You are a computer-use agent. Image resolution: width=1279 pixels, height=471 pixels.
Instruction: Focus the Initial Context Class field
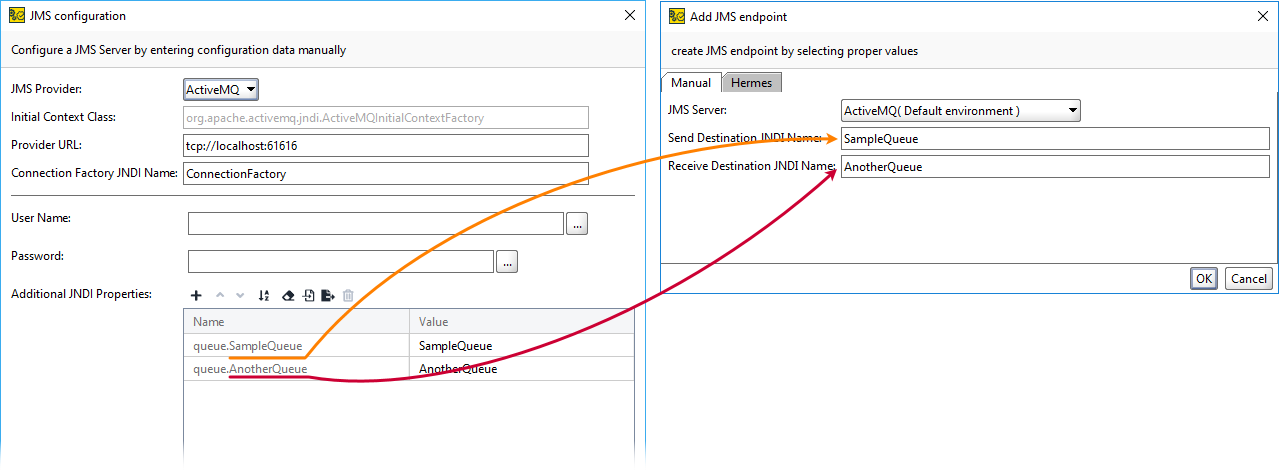(x=386, y=117)
